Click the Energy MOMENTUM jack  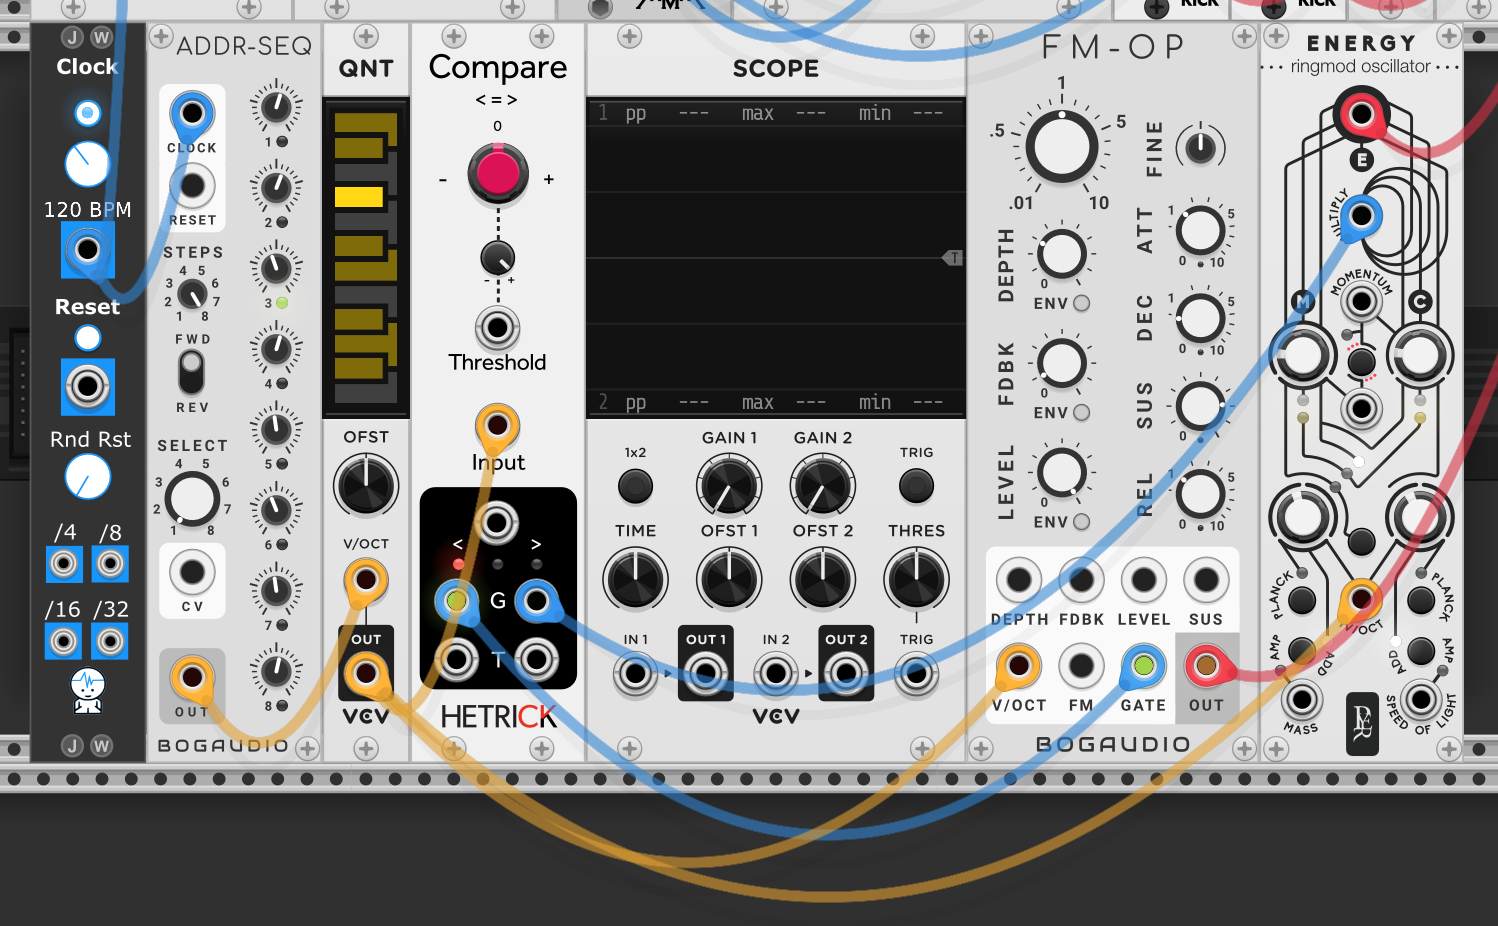(x=1361, y=301)
